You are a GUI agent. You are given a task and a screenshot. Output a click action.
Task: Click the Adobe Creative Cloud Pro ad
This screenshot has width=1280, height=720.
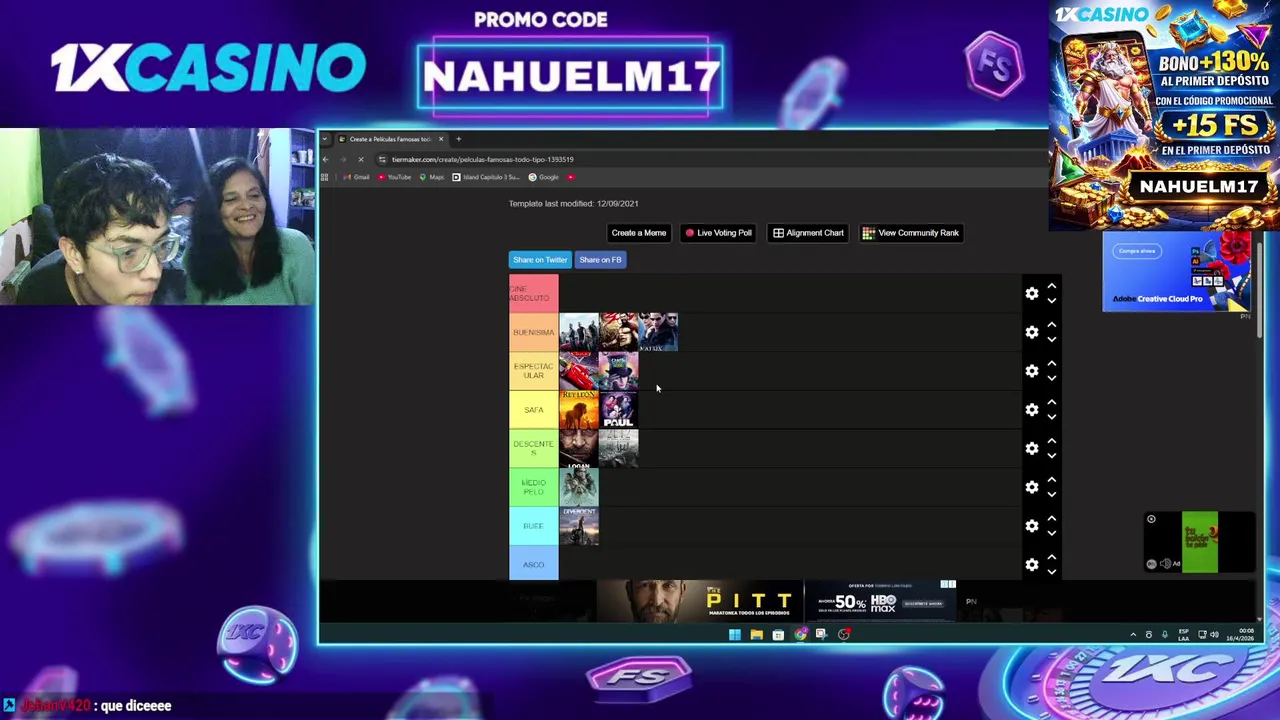coord(1177,271)
